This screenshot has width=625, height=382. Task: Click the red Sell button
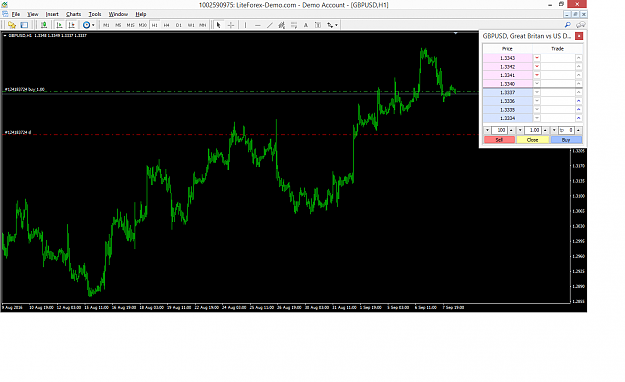coord(499,140)
